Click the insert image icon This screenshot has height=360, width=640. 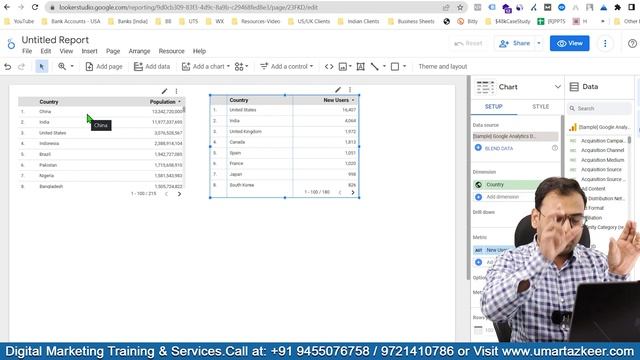coord(343,67)
